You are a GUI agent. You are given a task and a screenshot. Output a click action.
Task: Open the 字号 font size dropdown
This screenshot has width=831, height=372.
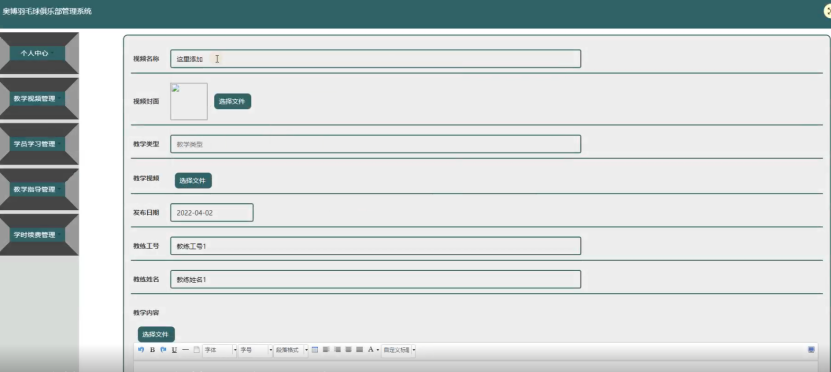pos(255,350)
